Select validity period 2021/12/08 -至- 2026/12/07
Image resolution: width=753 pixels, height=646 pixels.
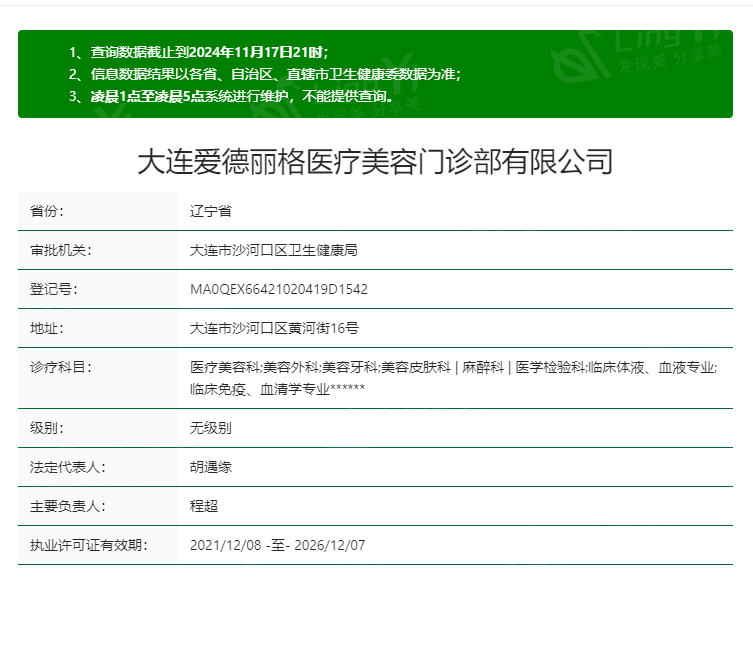(x=278, y=545)
